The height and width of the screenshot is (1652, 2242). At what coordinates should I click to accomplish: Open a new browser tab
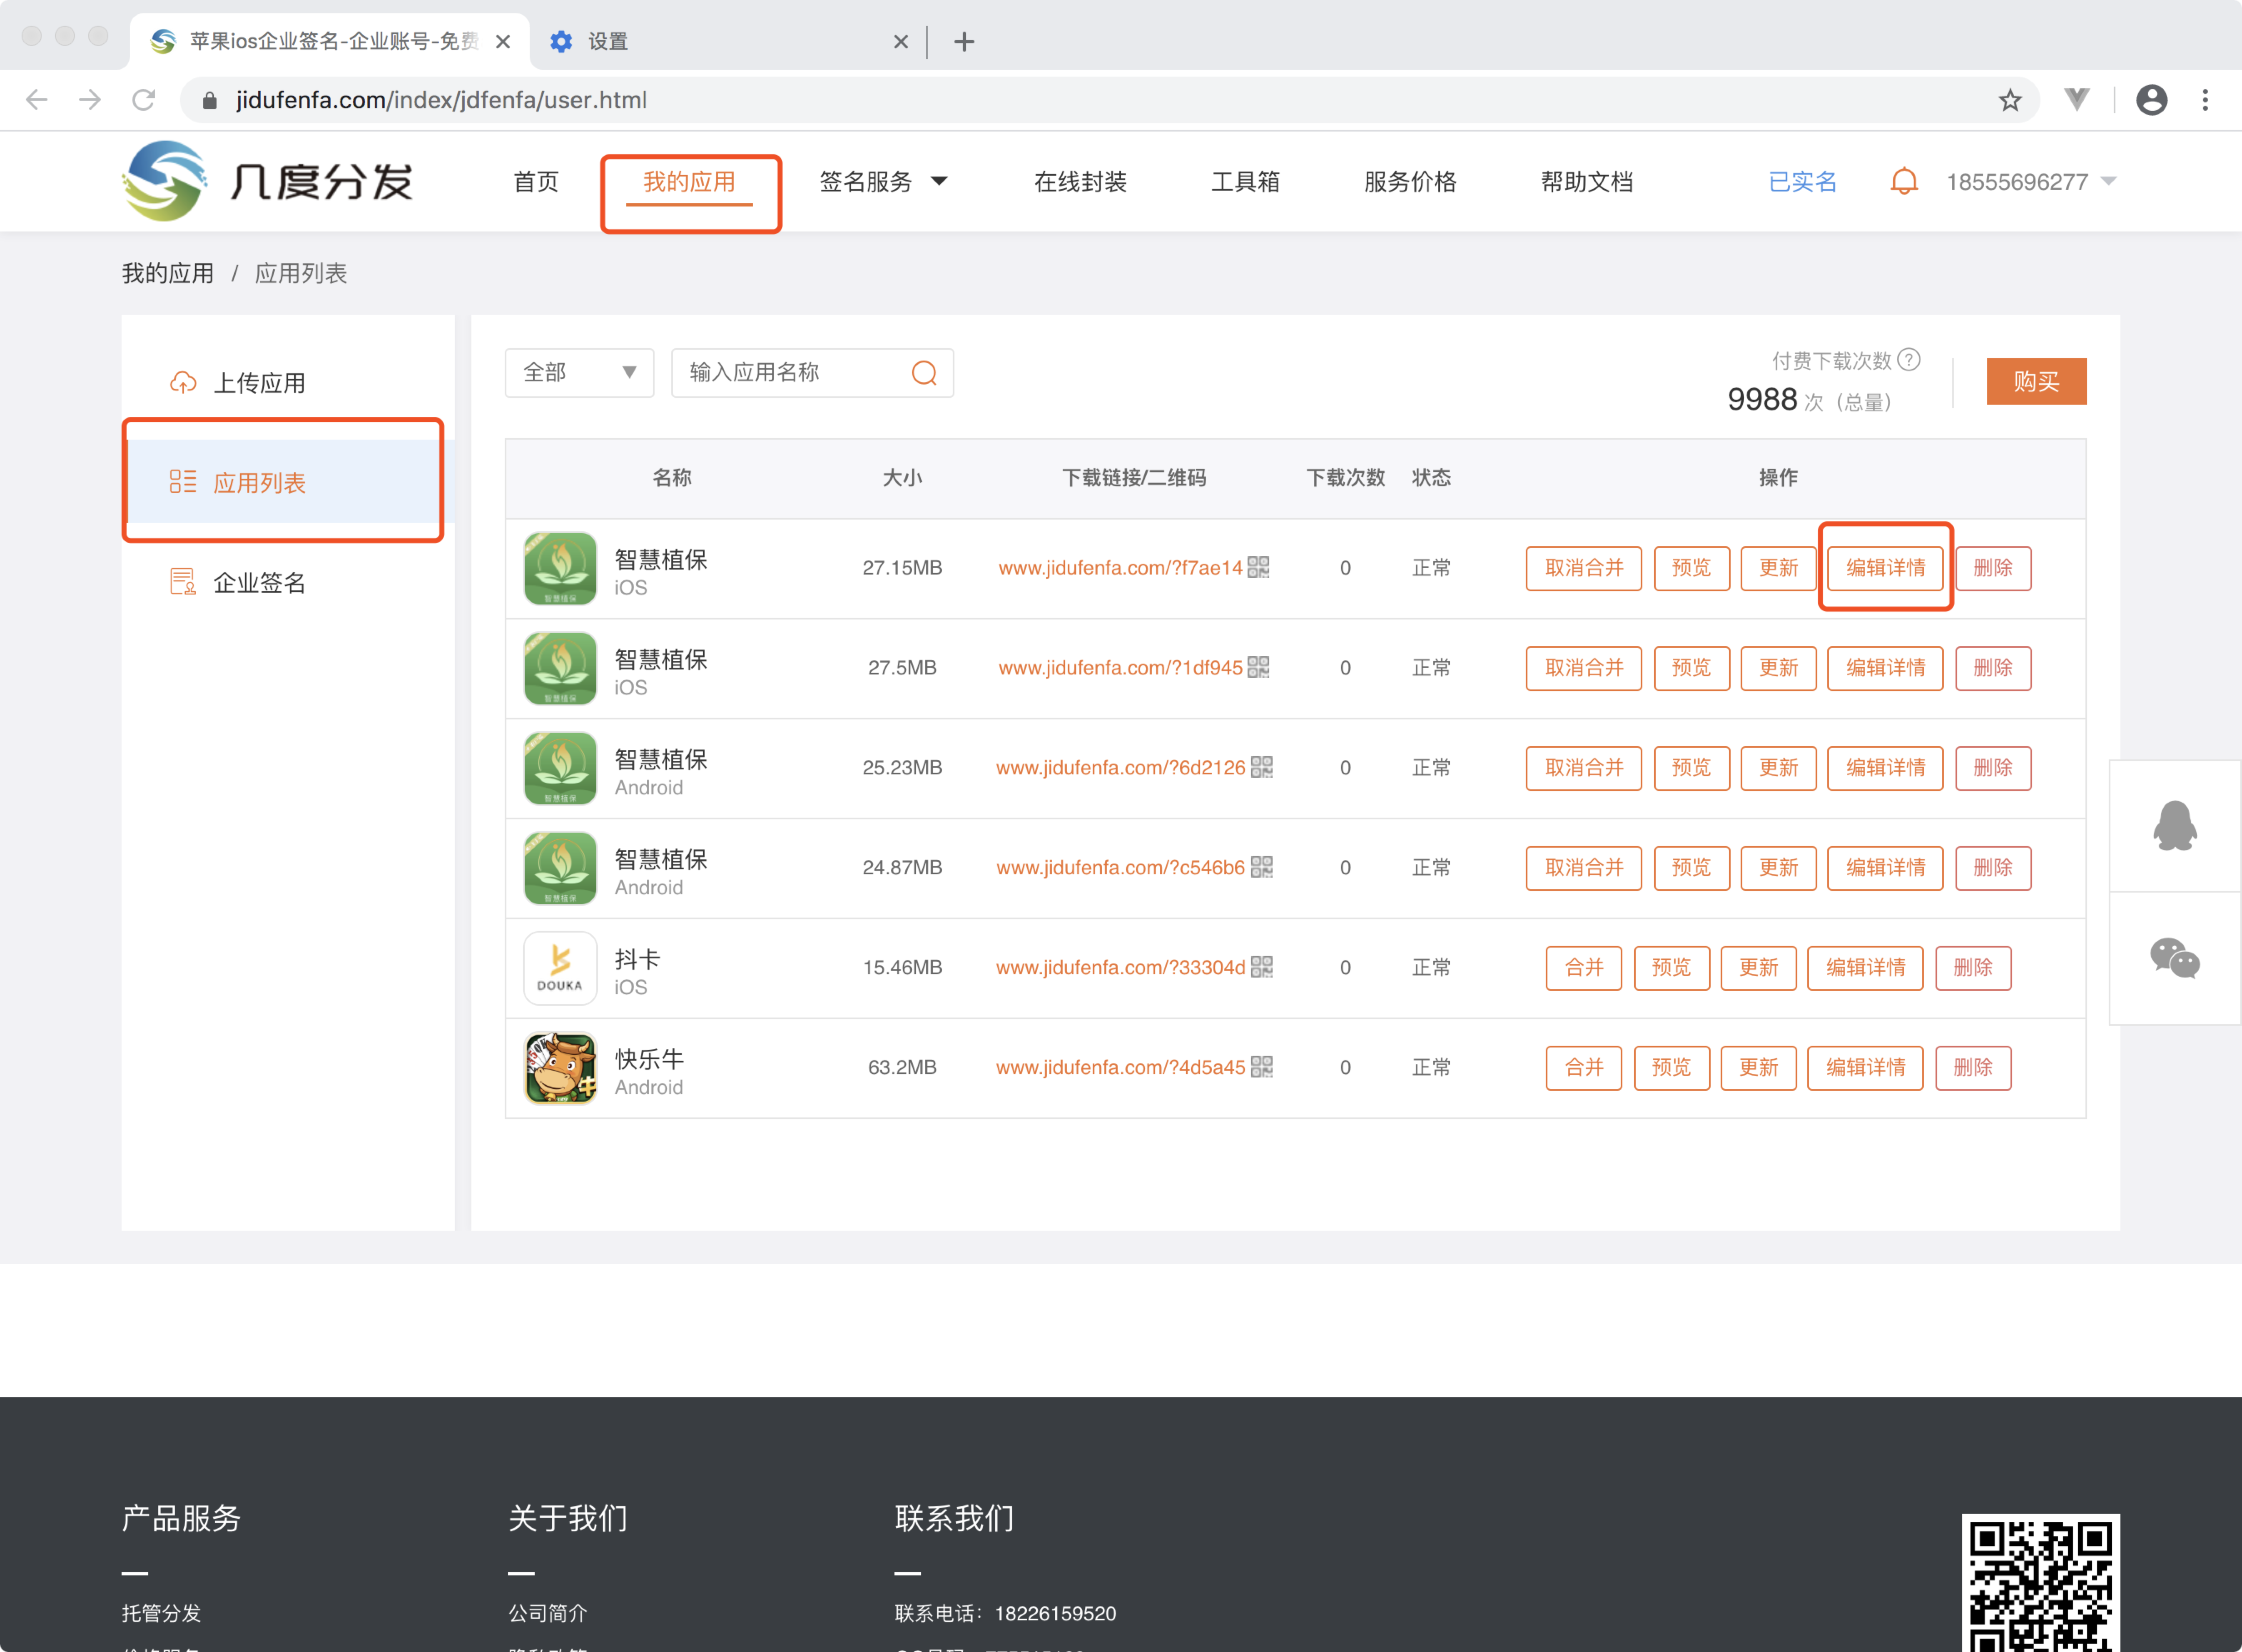[x=964, y=42]
